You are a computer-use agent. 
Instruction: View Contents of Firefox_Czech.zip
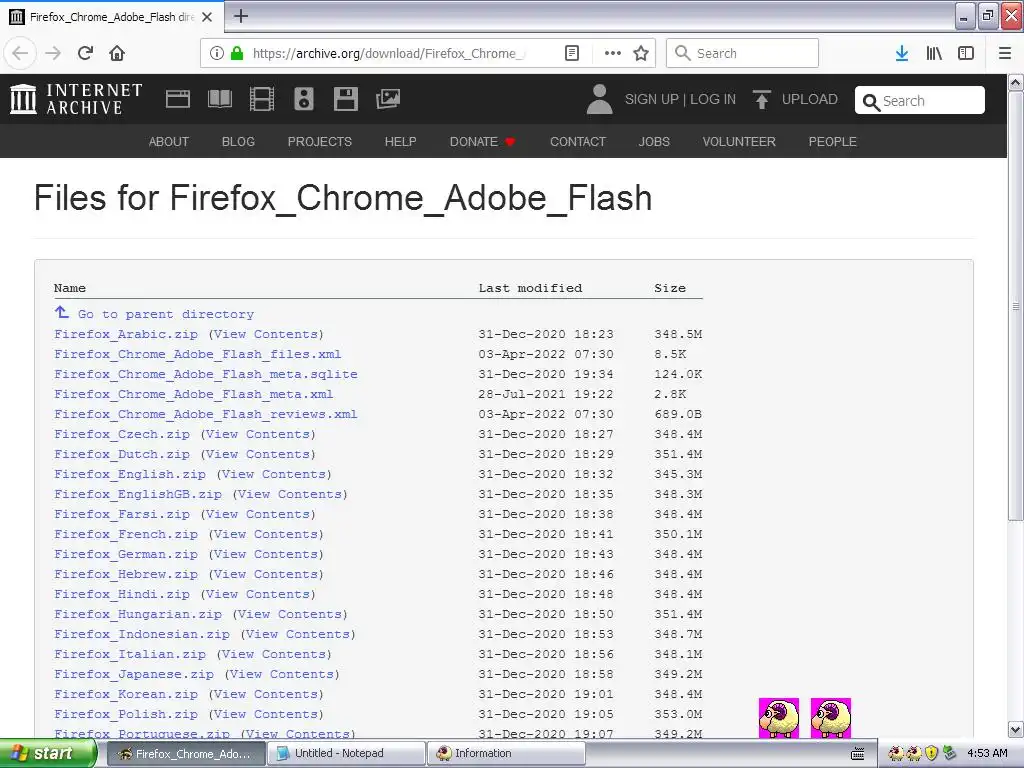257,434
